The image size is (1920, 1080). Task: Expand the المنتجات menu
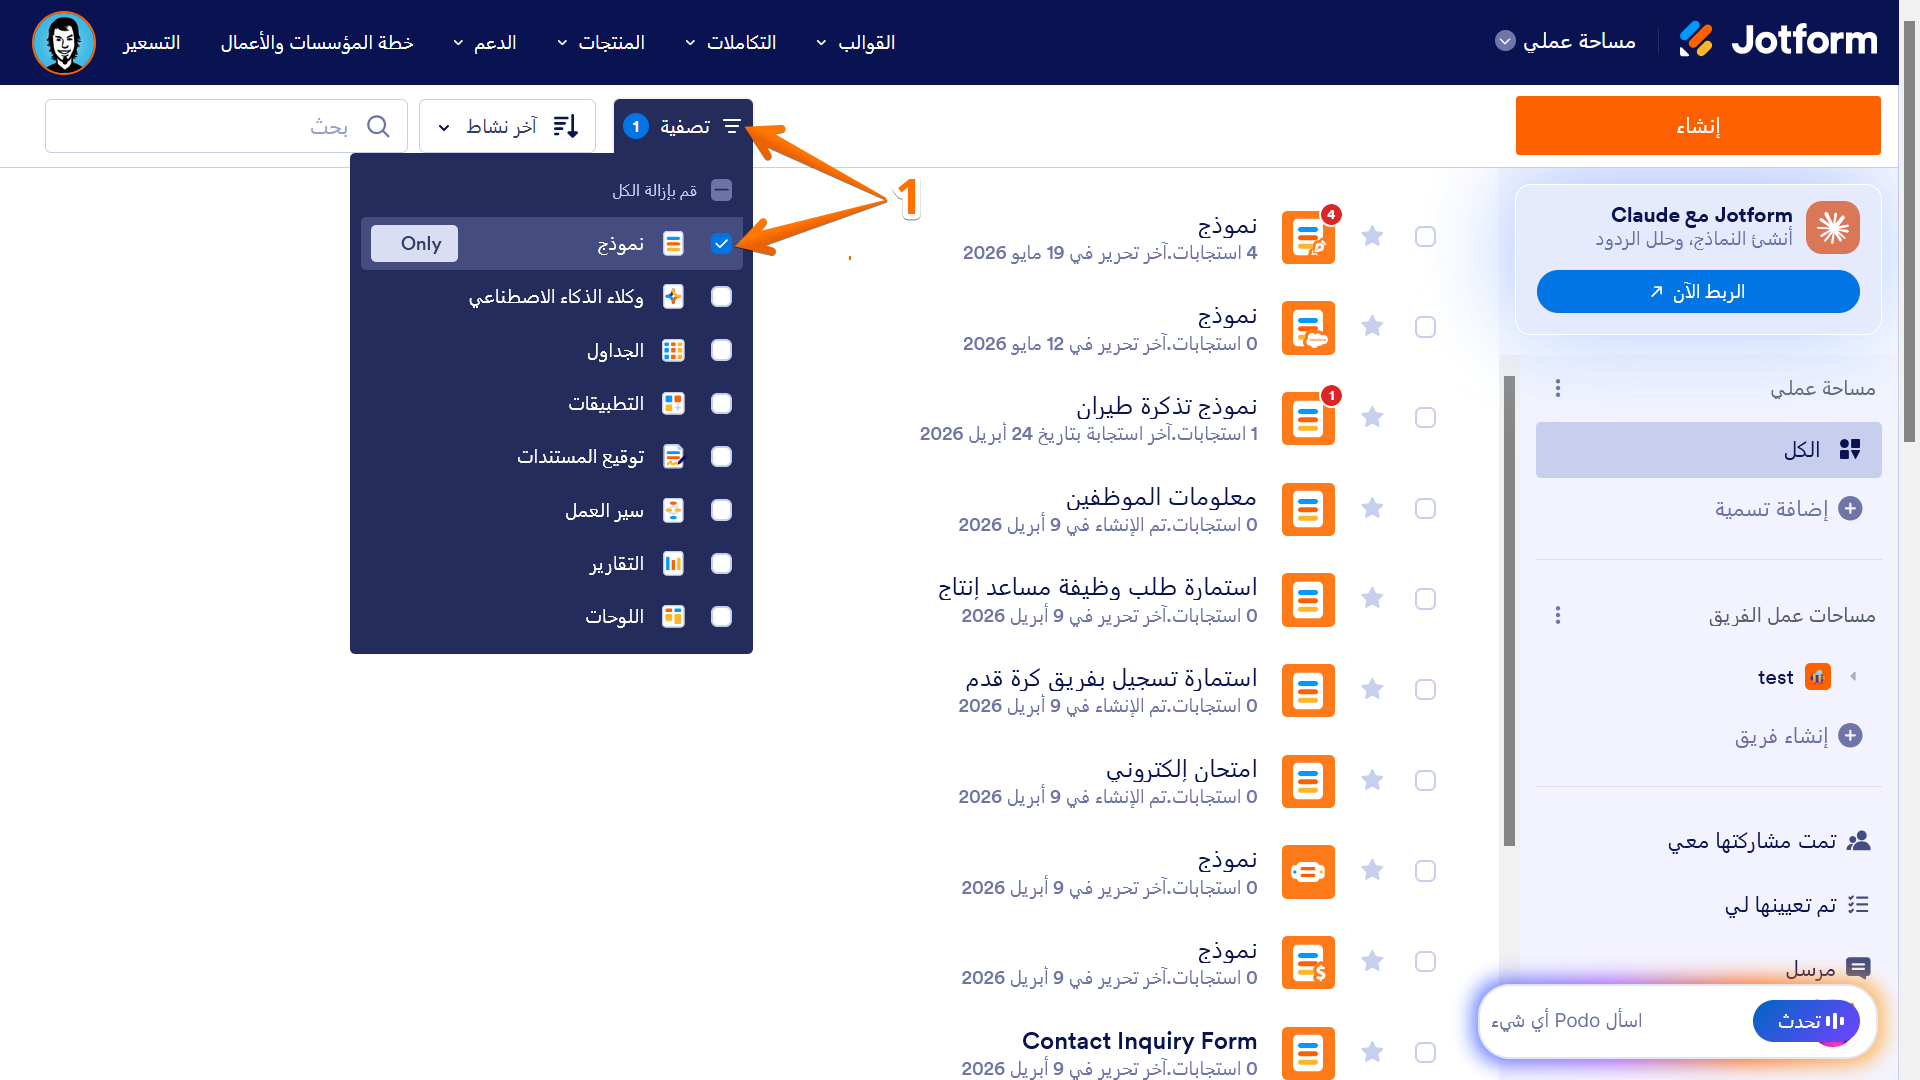pos(601,43)
